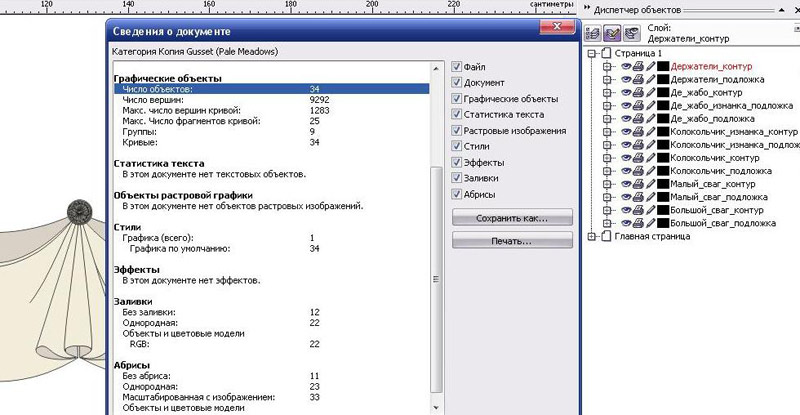Click the Печать... button
Image resolution: width=800 pixels, height=415 pixels.
click(512, 242)
